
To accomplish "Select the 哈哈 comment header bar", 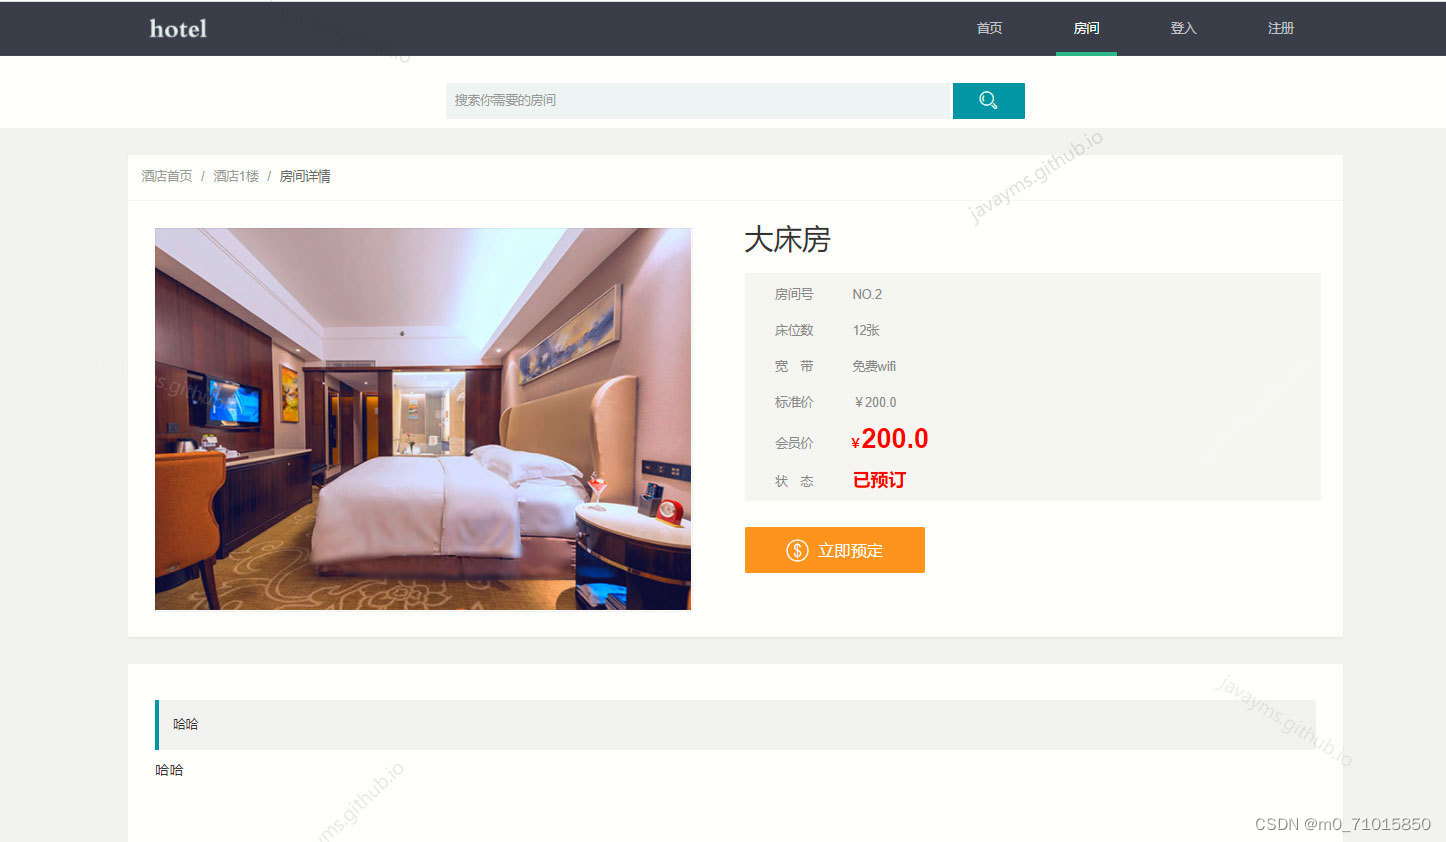I will click(x=735, y=725).
